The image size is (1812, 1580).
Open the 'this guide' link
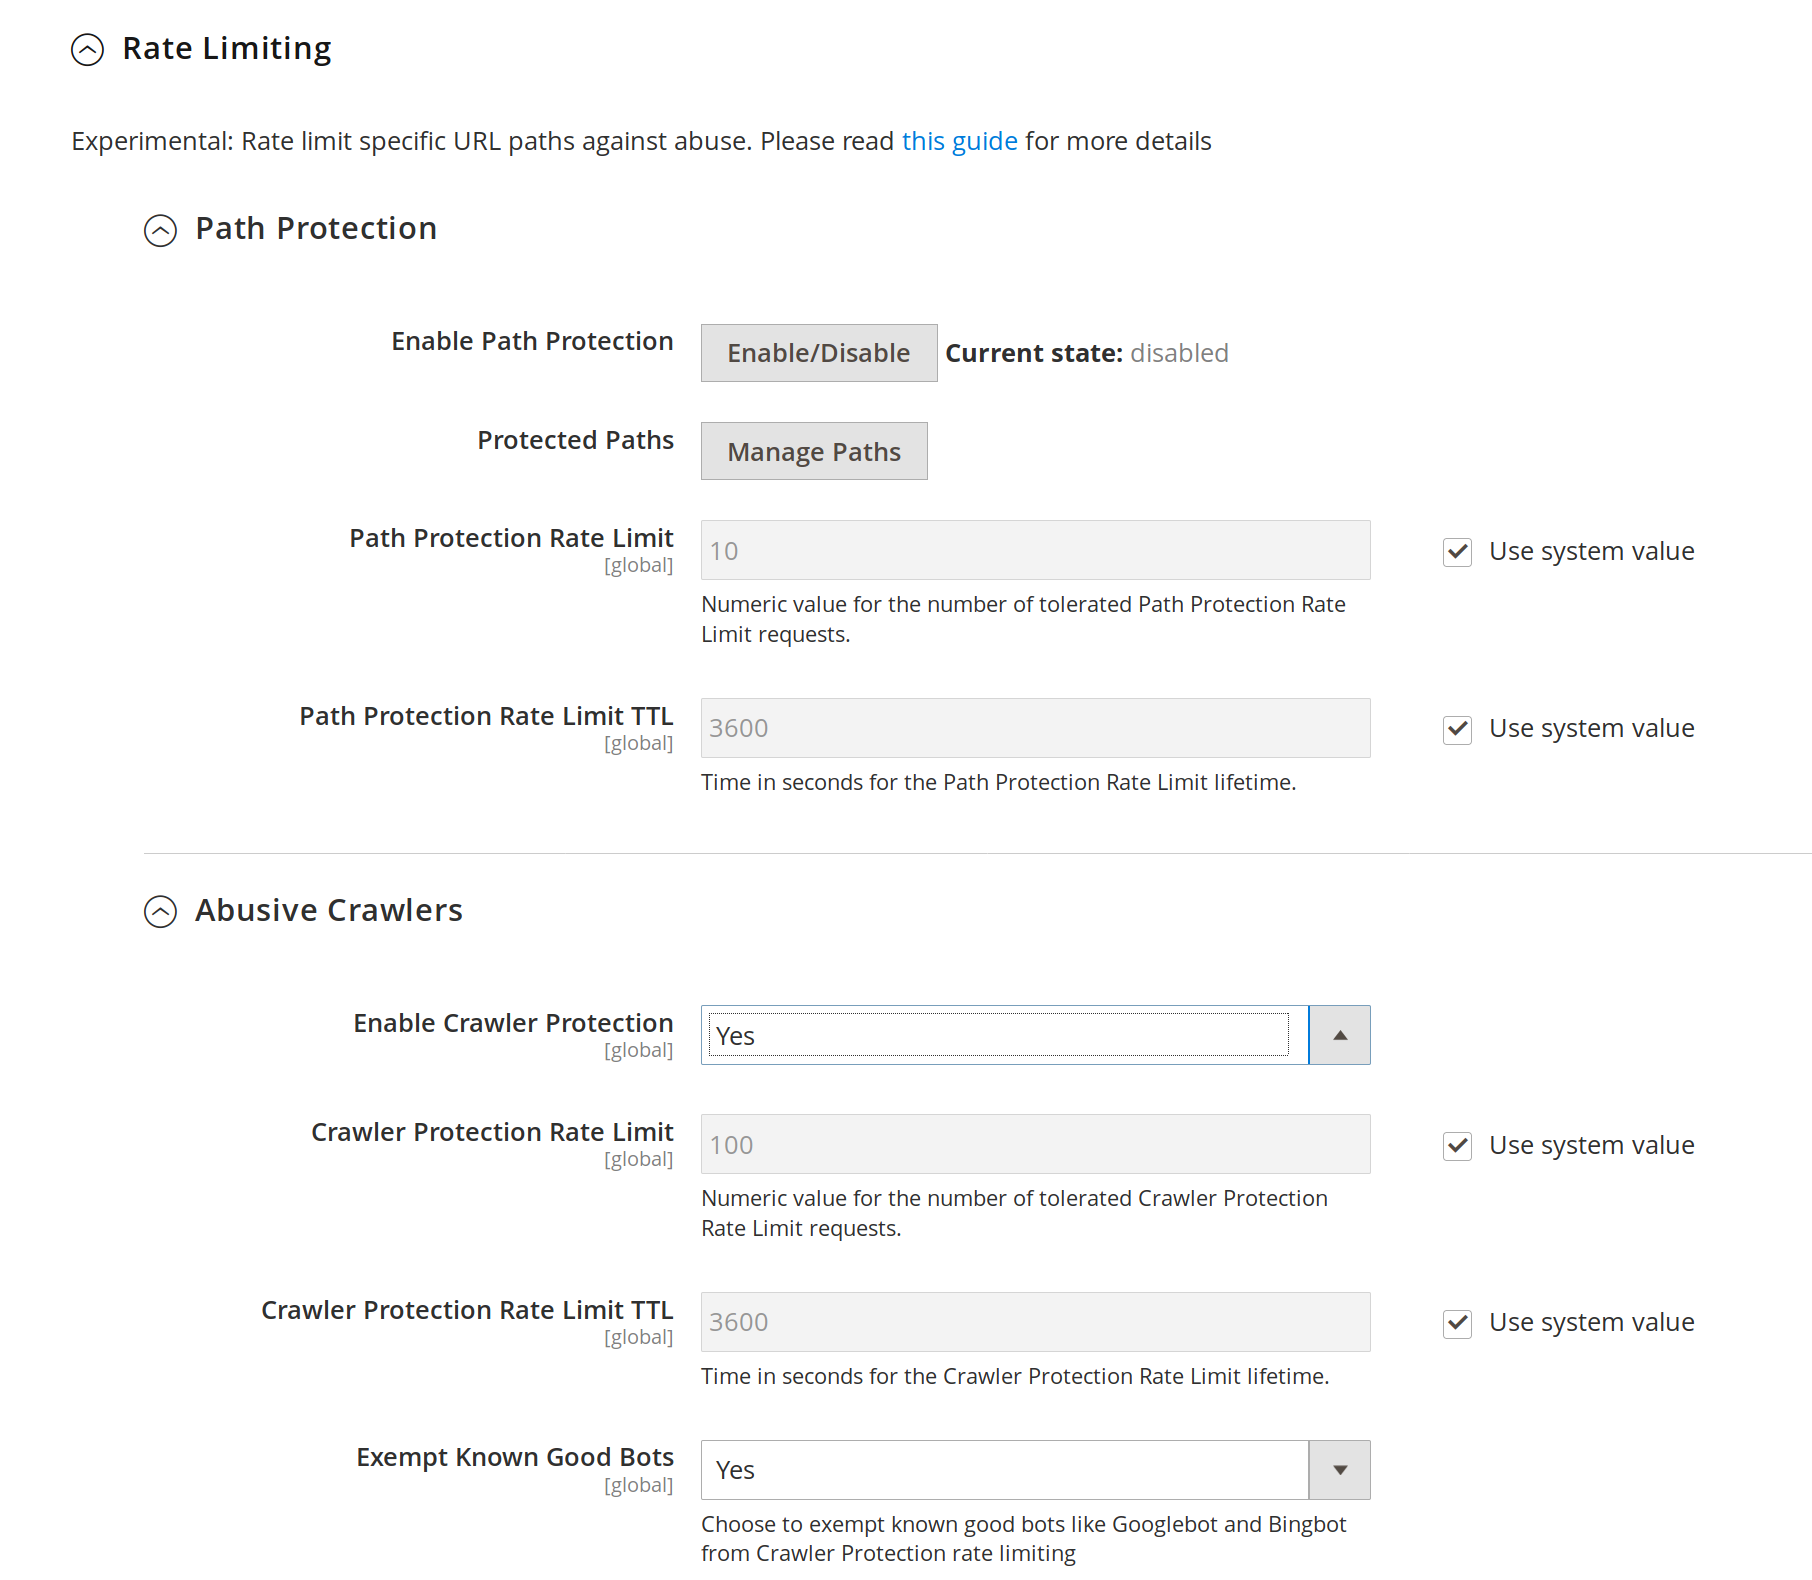[x=959, y=141]
